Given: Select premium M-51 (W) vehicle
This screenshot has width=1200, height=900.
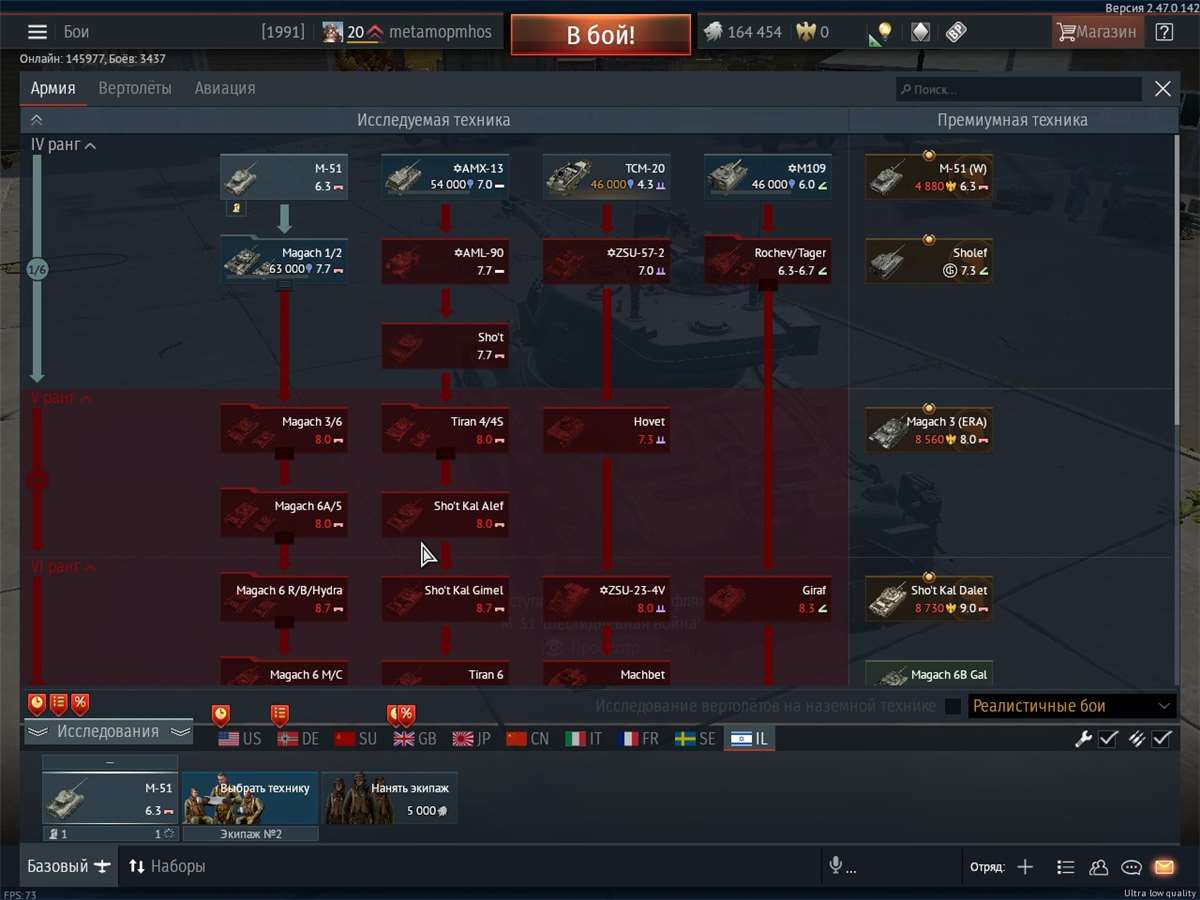Looking at the screenshot, I should (x=929, y=177).
